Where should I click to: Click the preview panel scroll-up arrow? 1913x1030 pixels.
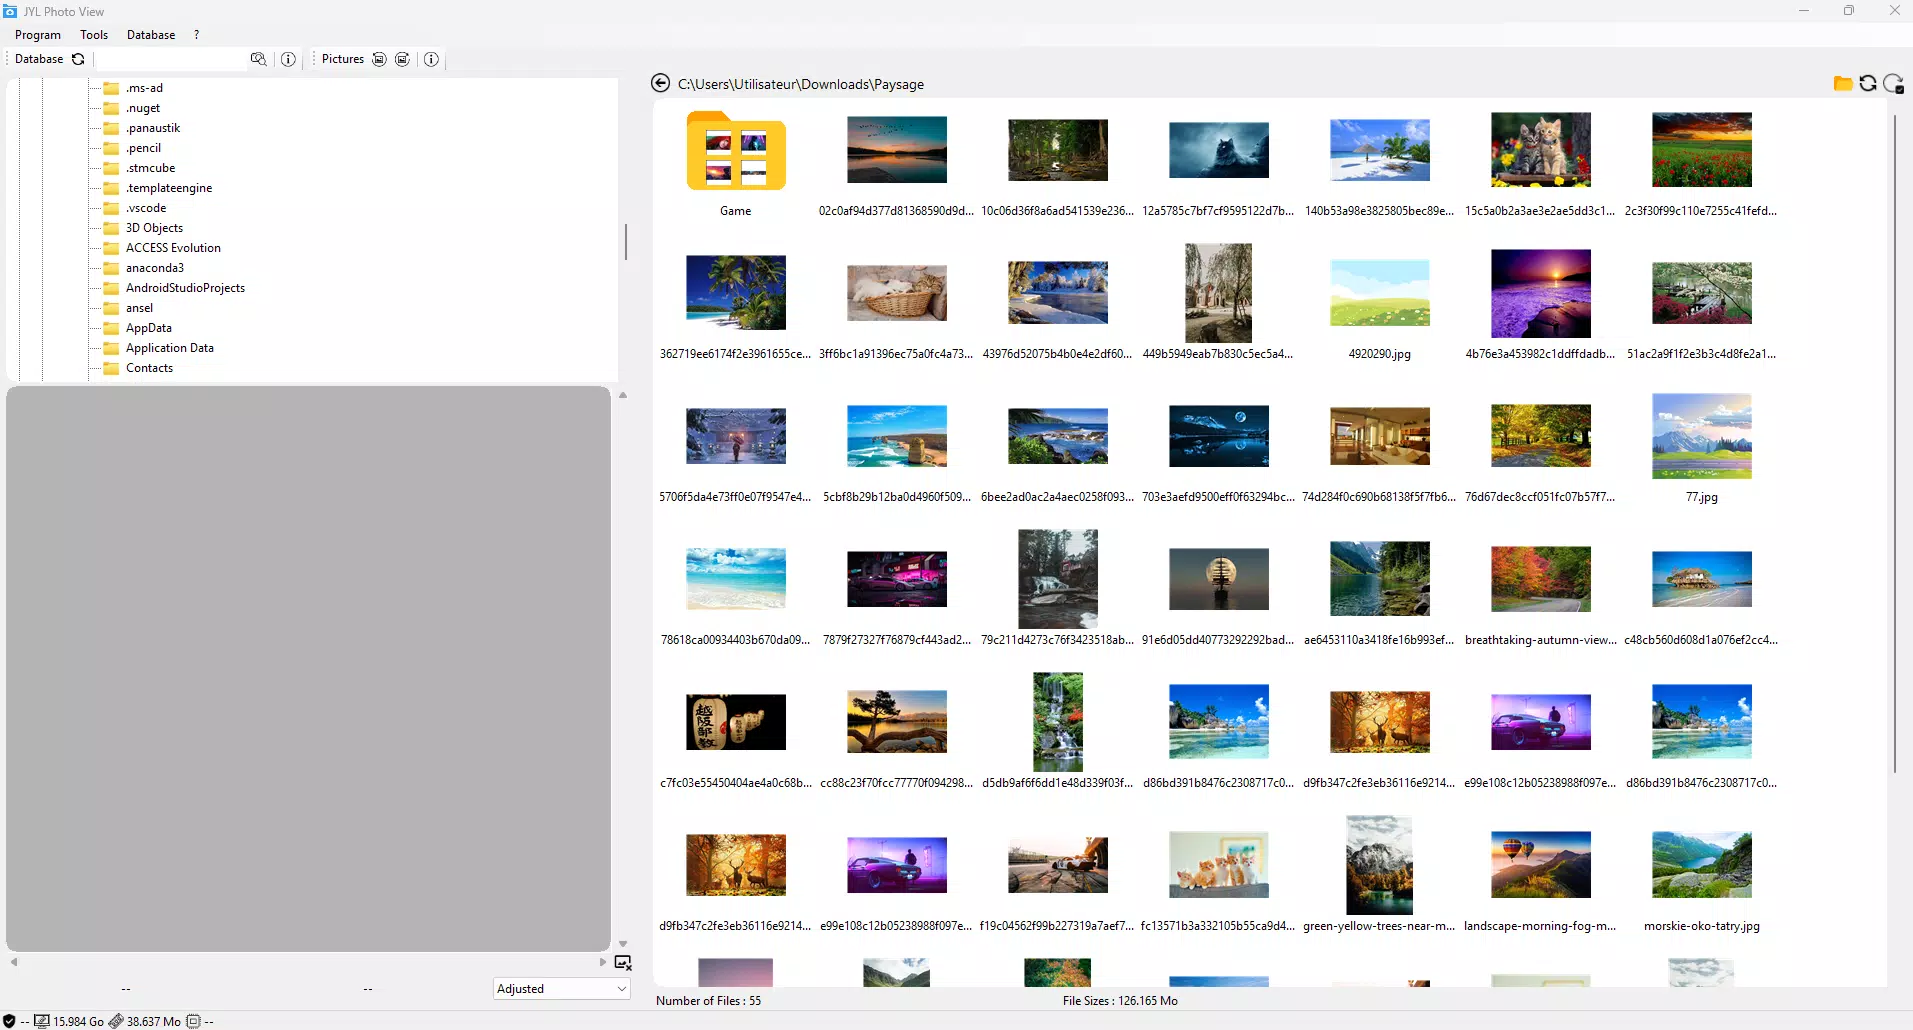623,395
